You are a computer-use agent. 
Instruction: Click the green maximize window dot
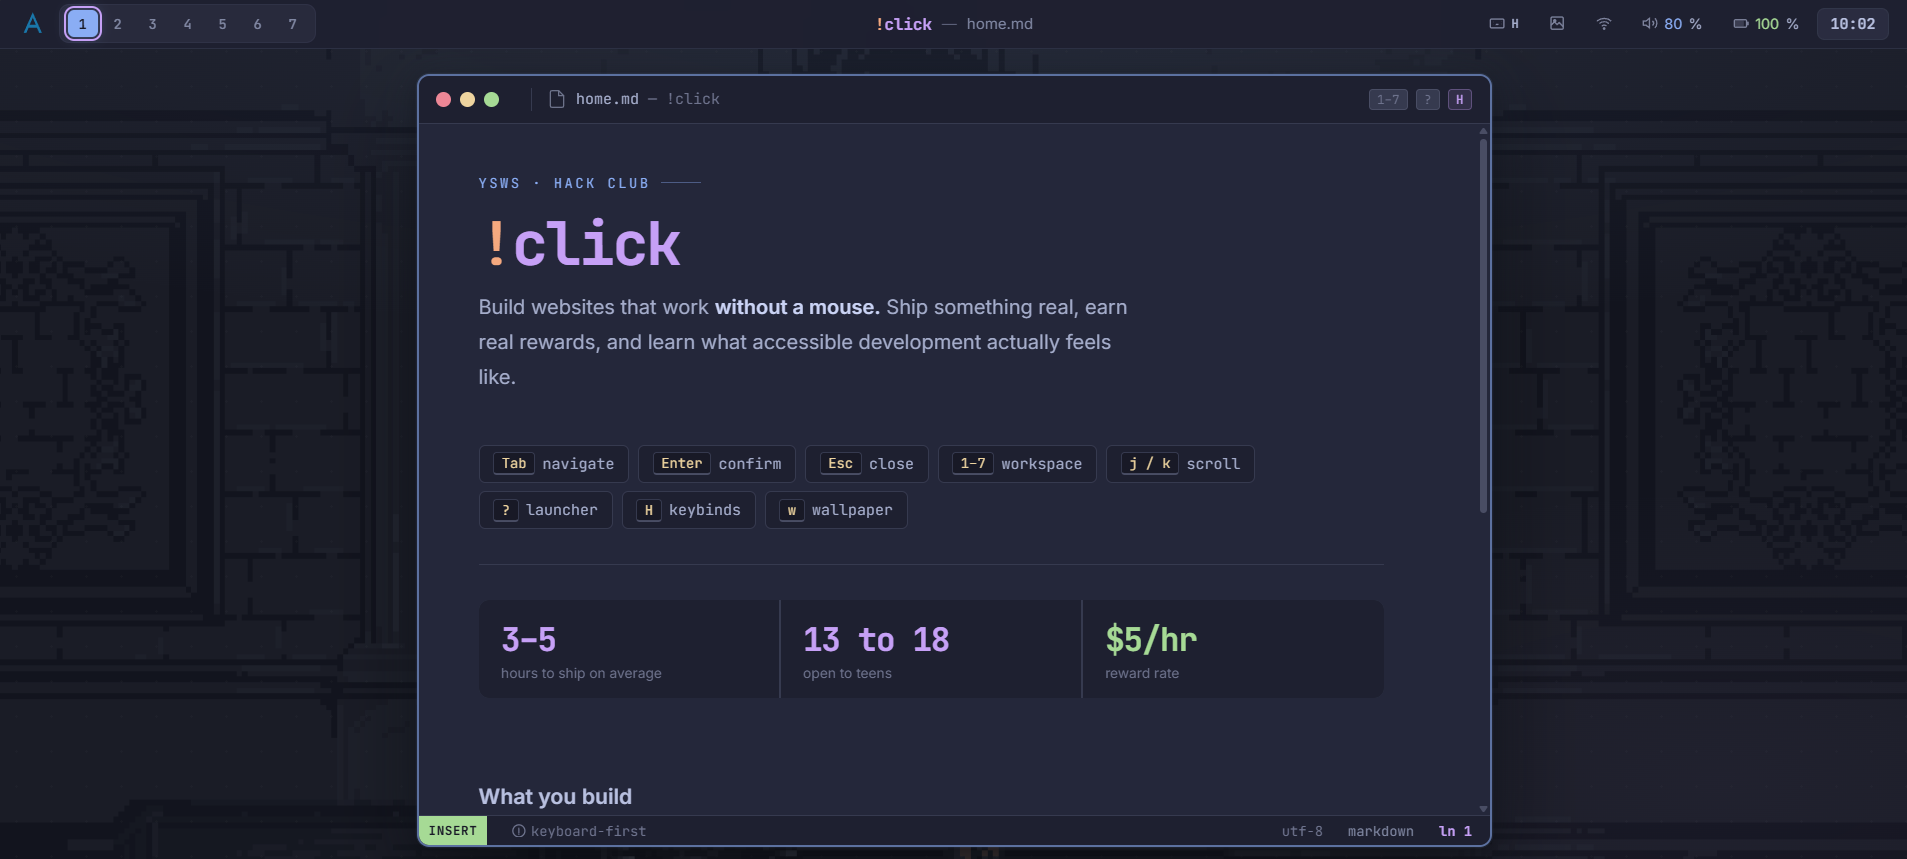coord(491,99)
